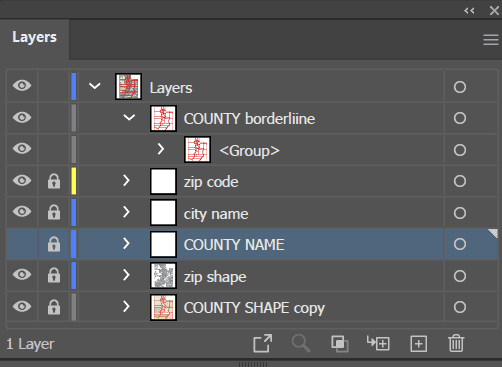Click the Export for Screens icon at panel bottom
The image size is (502, 367).
coord(263,343)
